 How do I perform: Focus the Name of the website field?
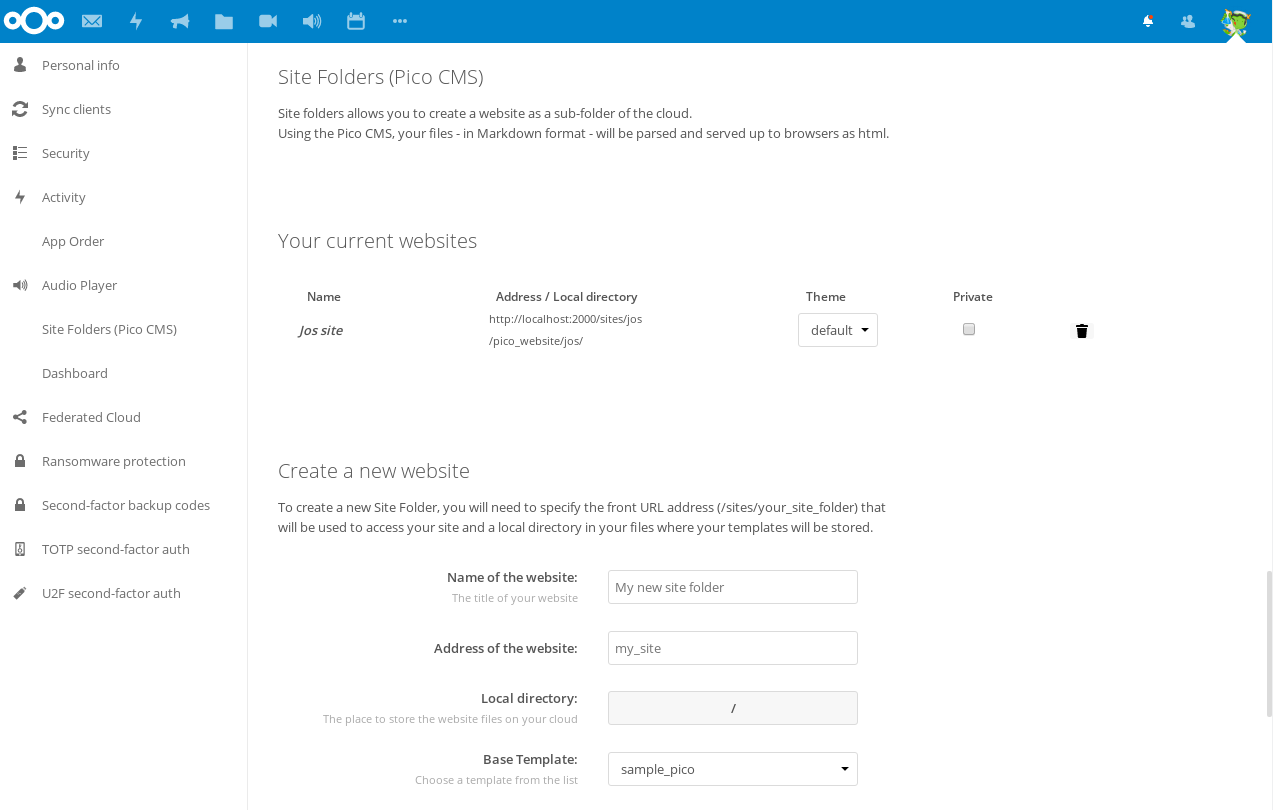point(733,587)
